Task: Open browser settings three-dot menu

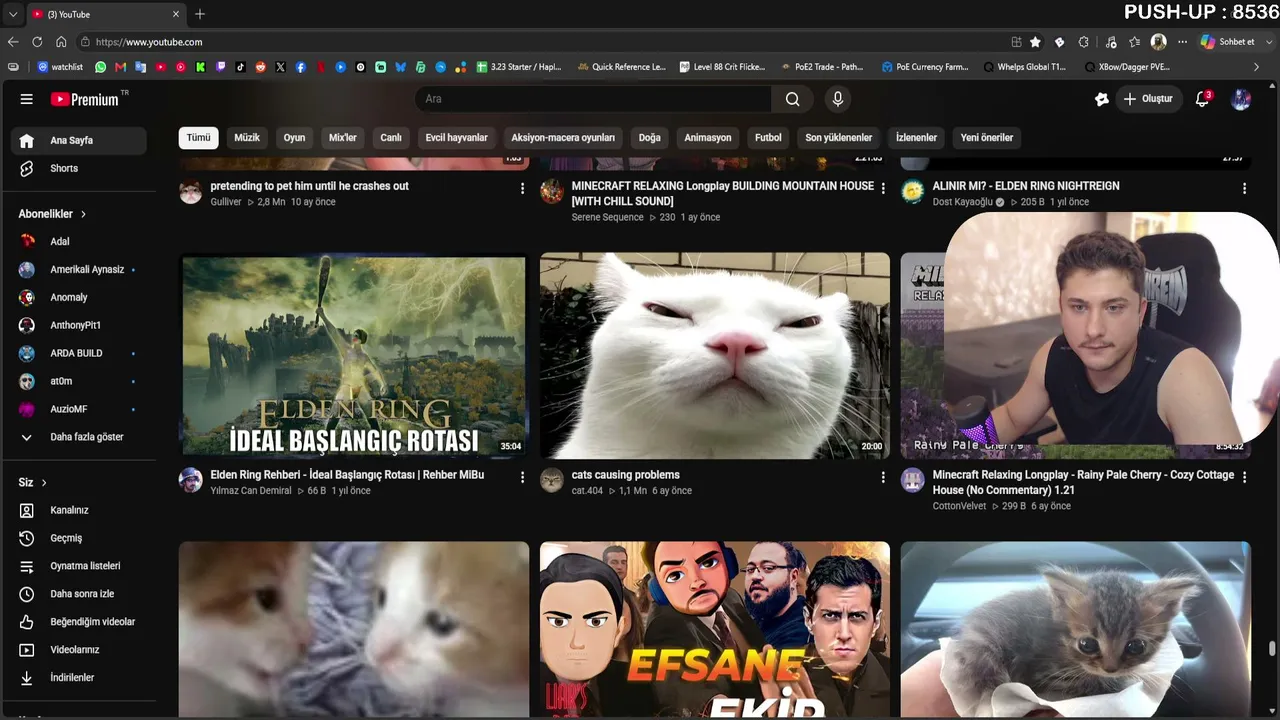Action: [x=1183, y=42]
